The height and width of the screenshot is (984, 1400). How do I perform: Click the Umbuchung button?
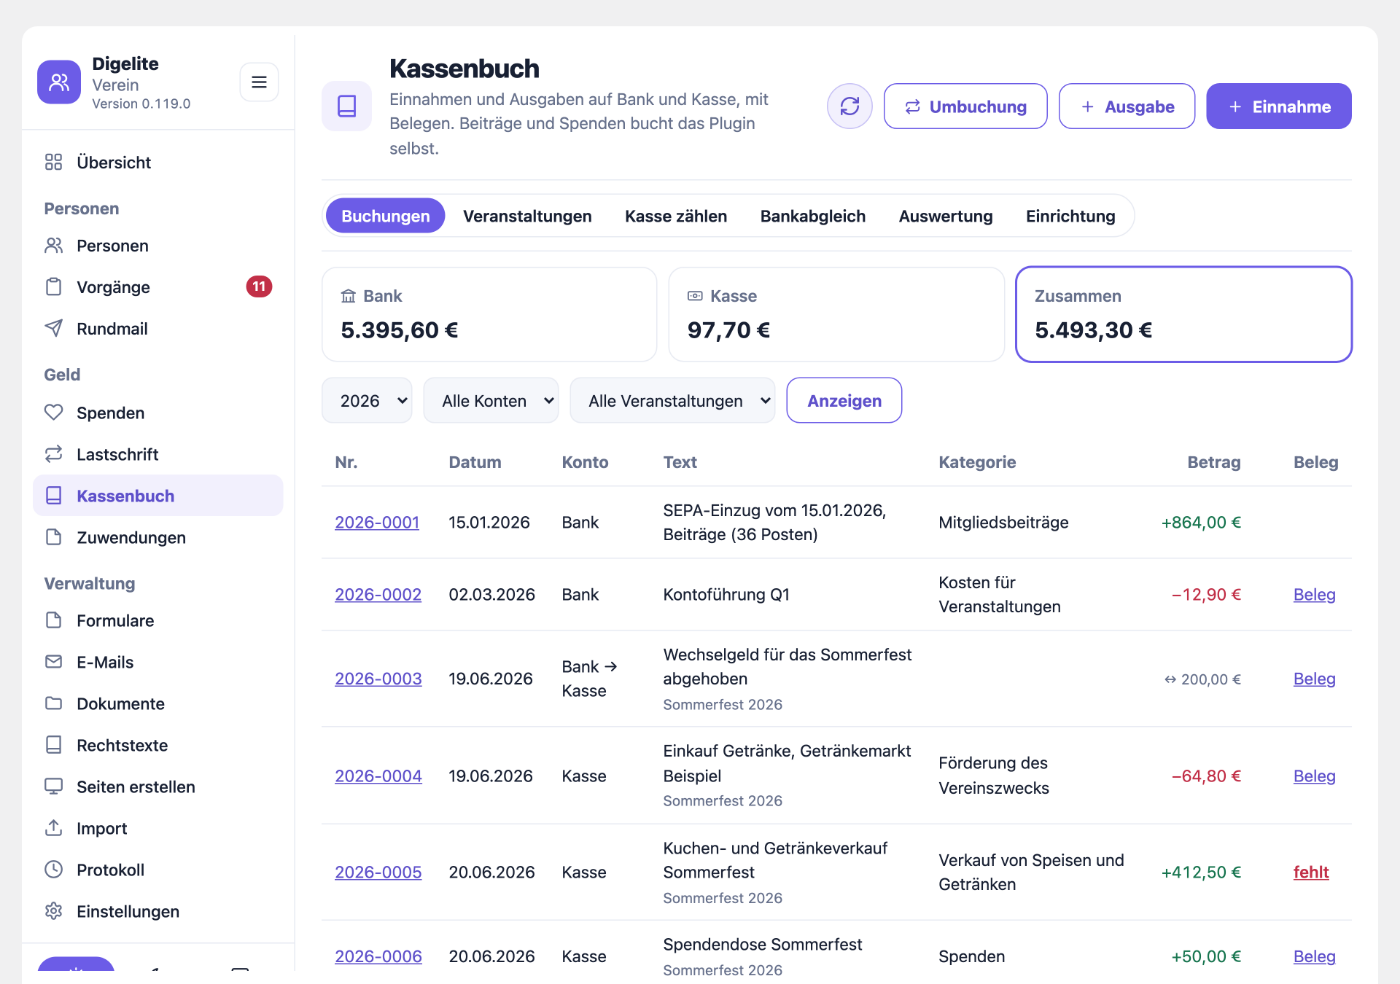tap(966, 106)
